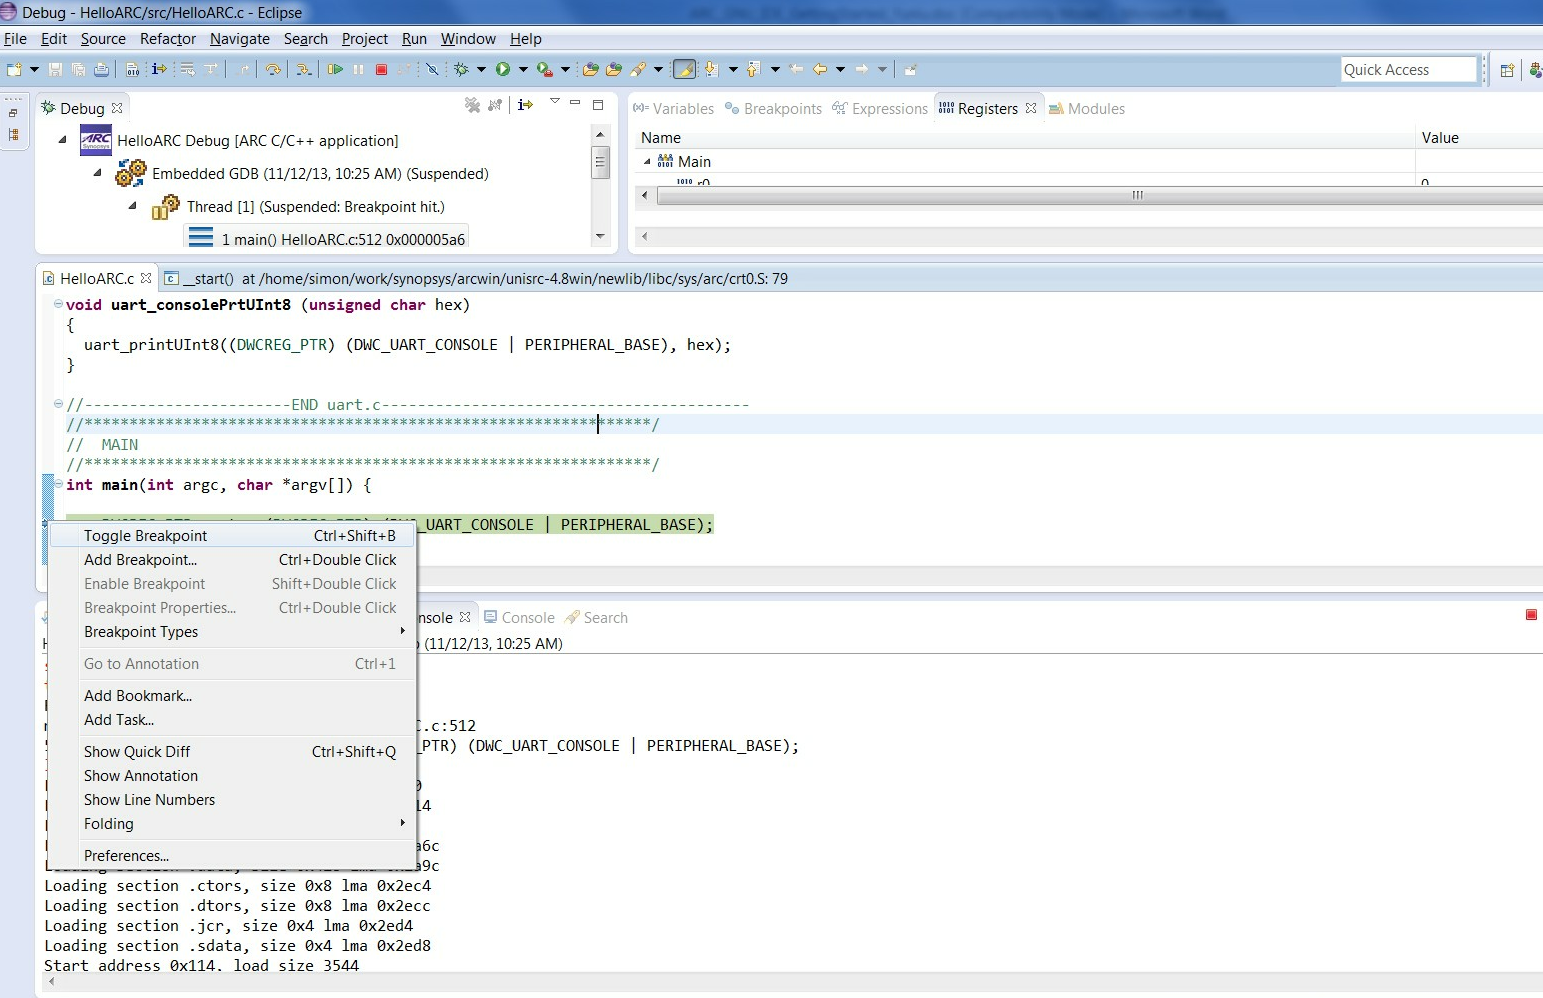
Task: Click the Save icon in toolbar
Action: 55,69
